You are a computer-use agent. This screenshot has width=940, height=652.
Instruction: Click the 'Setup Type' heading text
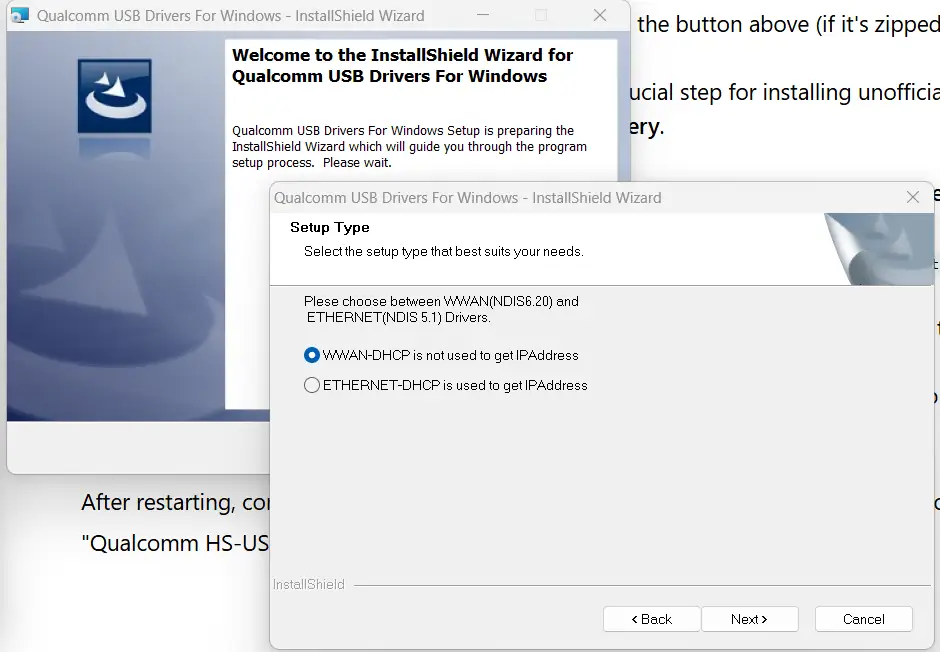click(330, 227)
